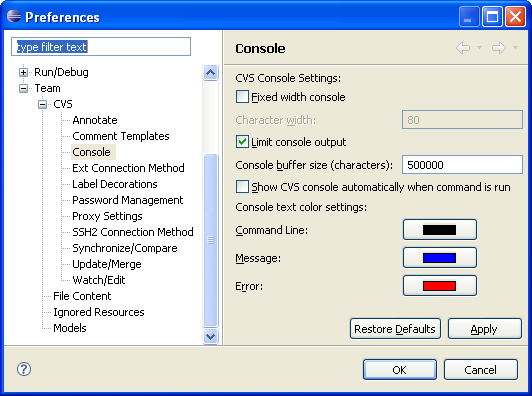This screenshot has width=532, height=396.
Task: Click the tree scrollbar thumb
Action: click(x=210, y=240)
